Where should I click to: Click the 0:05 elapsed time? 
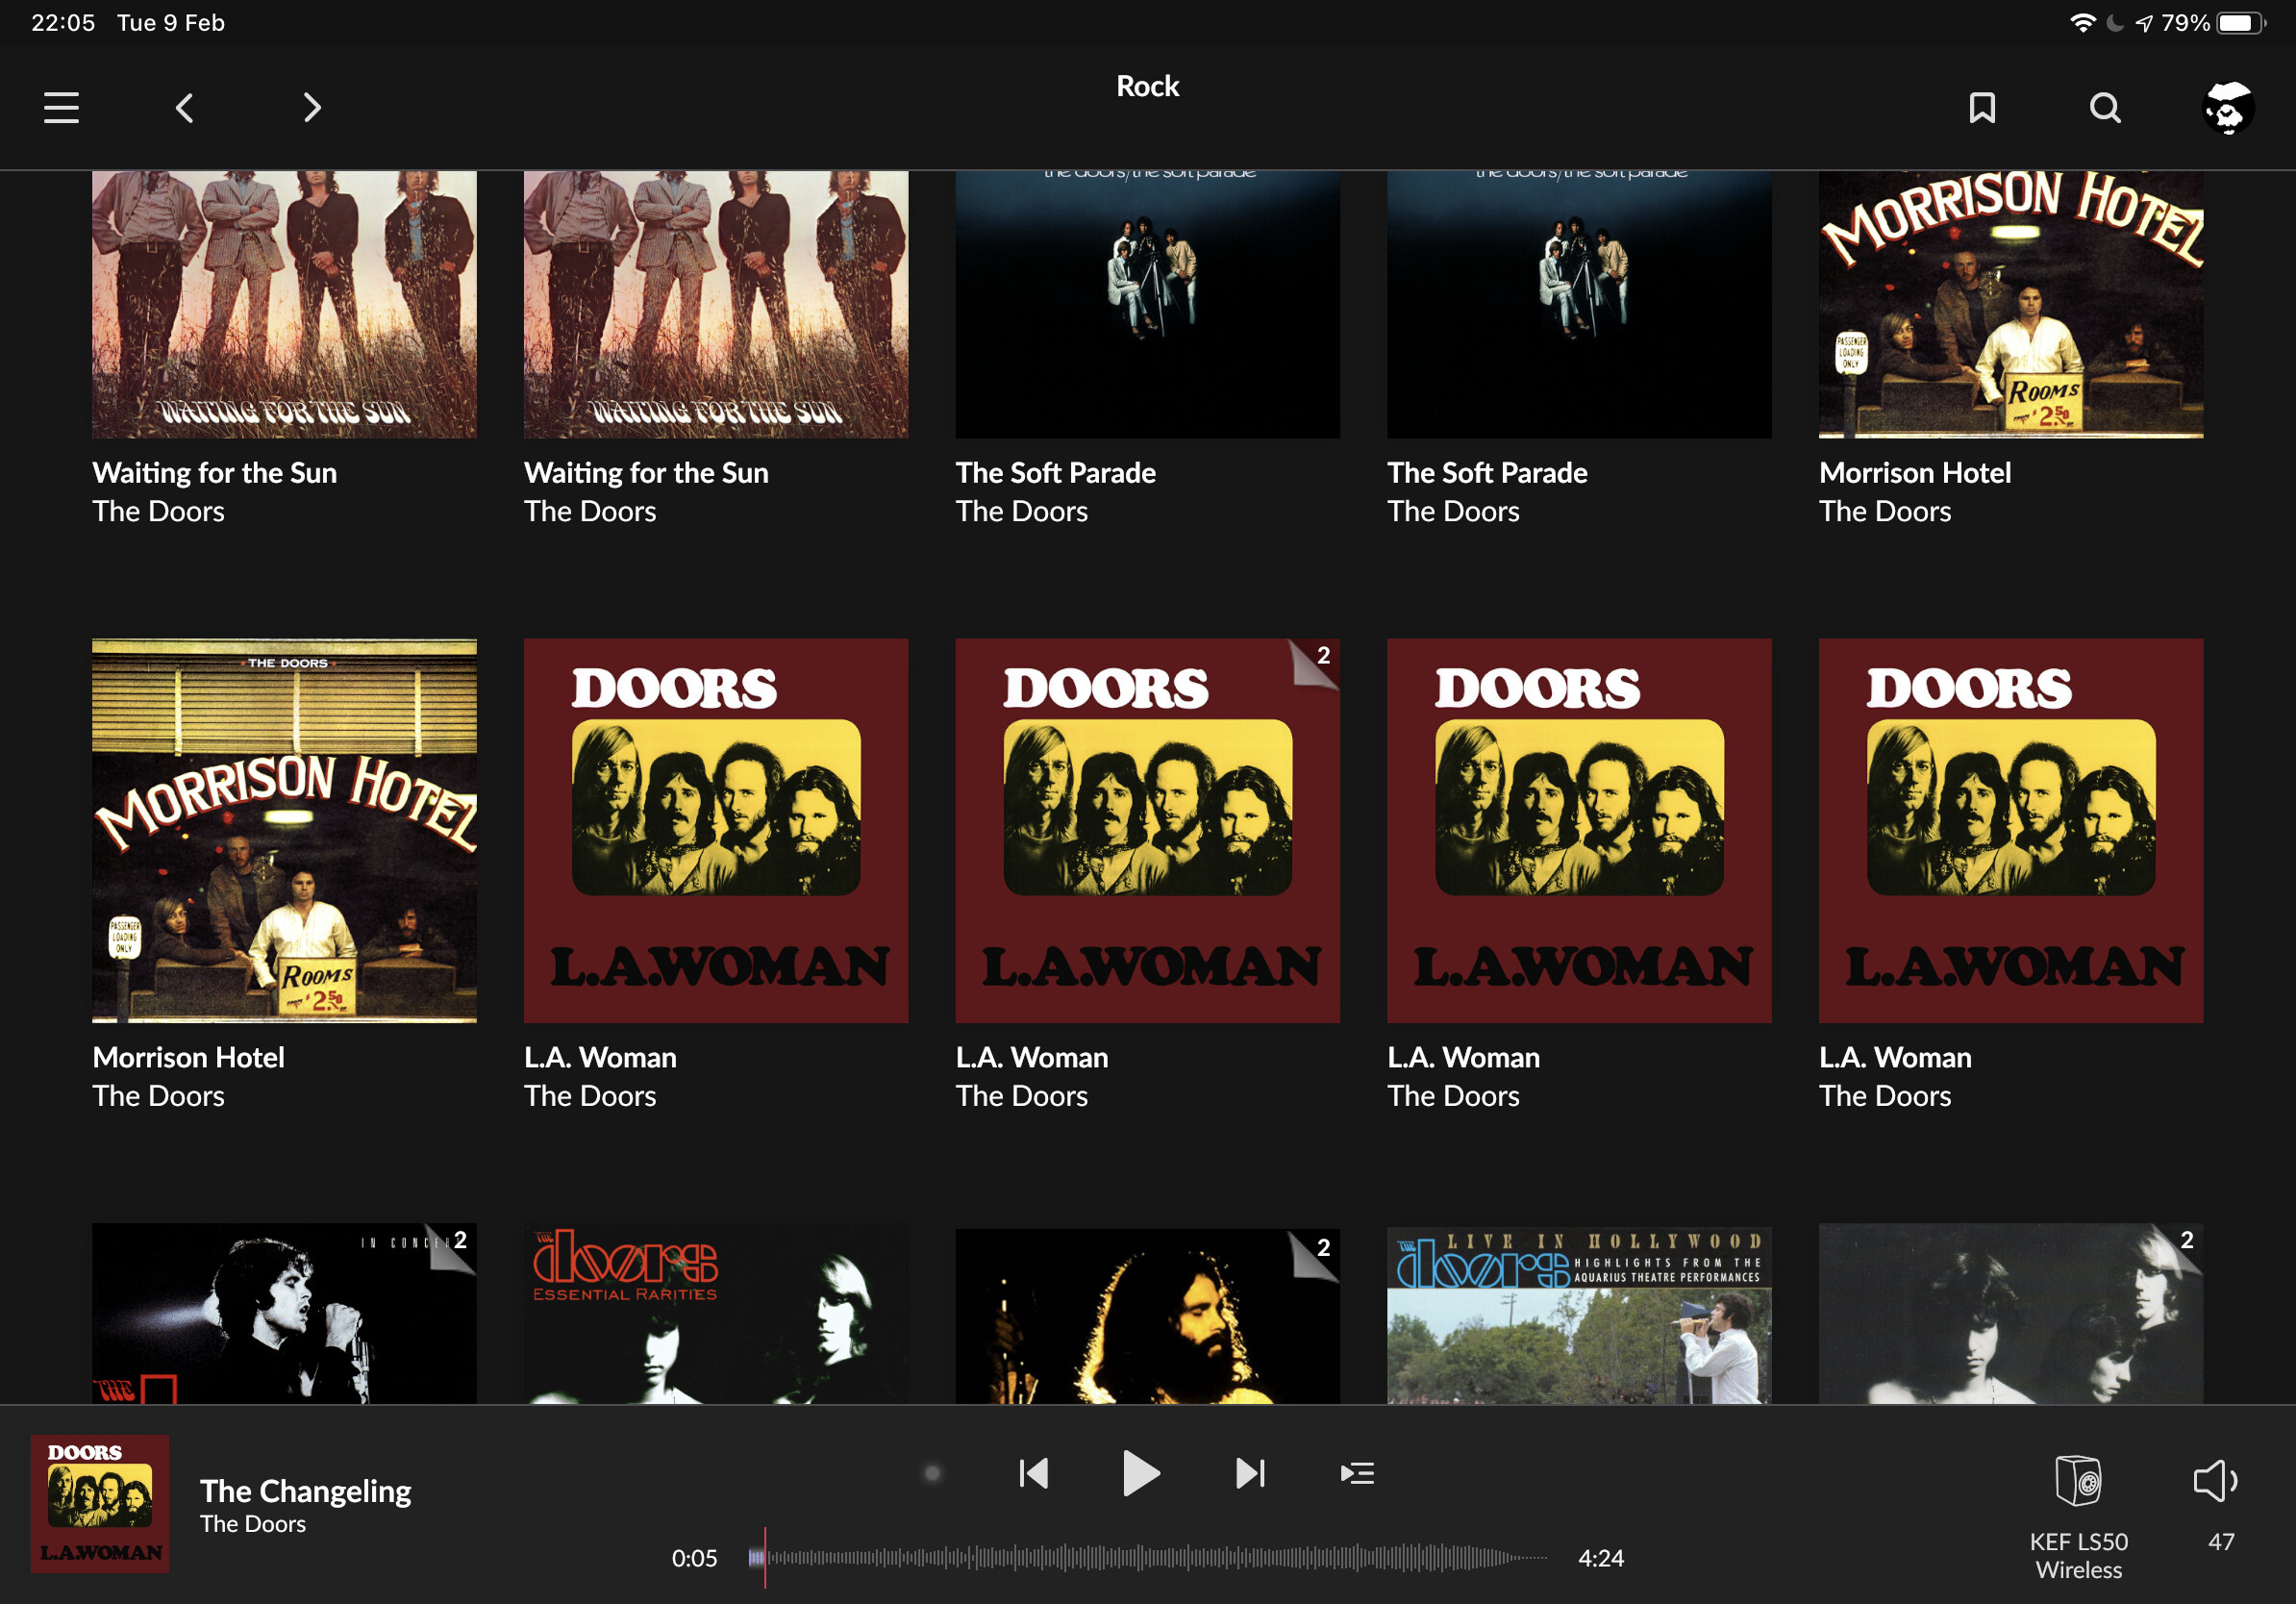[694, 1557]
